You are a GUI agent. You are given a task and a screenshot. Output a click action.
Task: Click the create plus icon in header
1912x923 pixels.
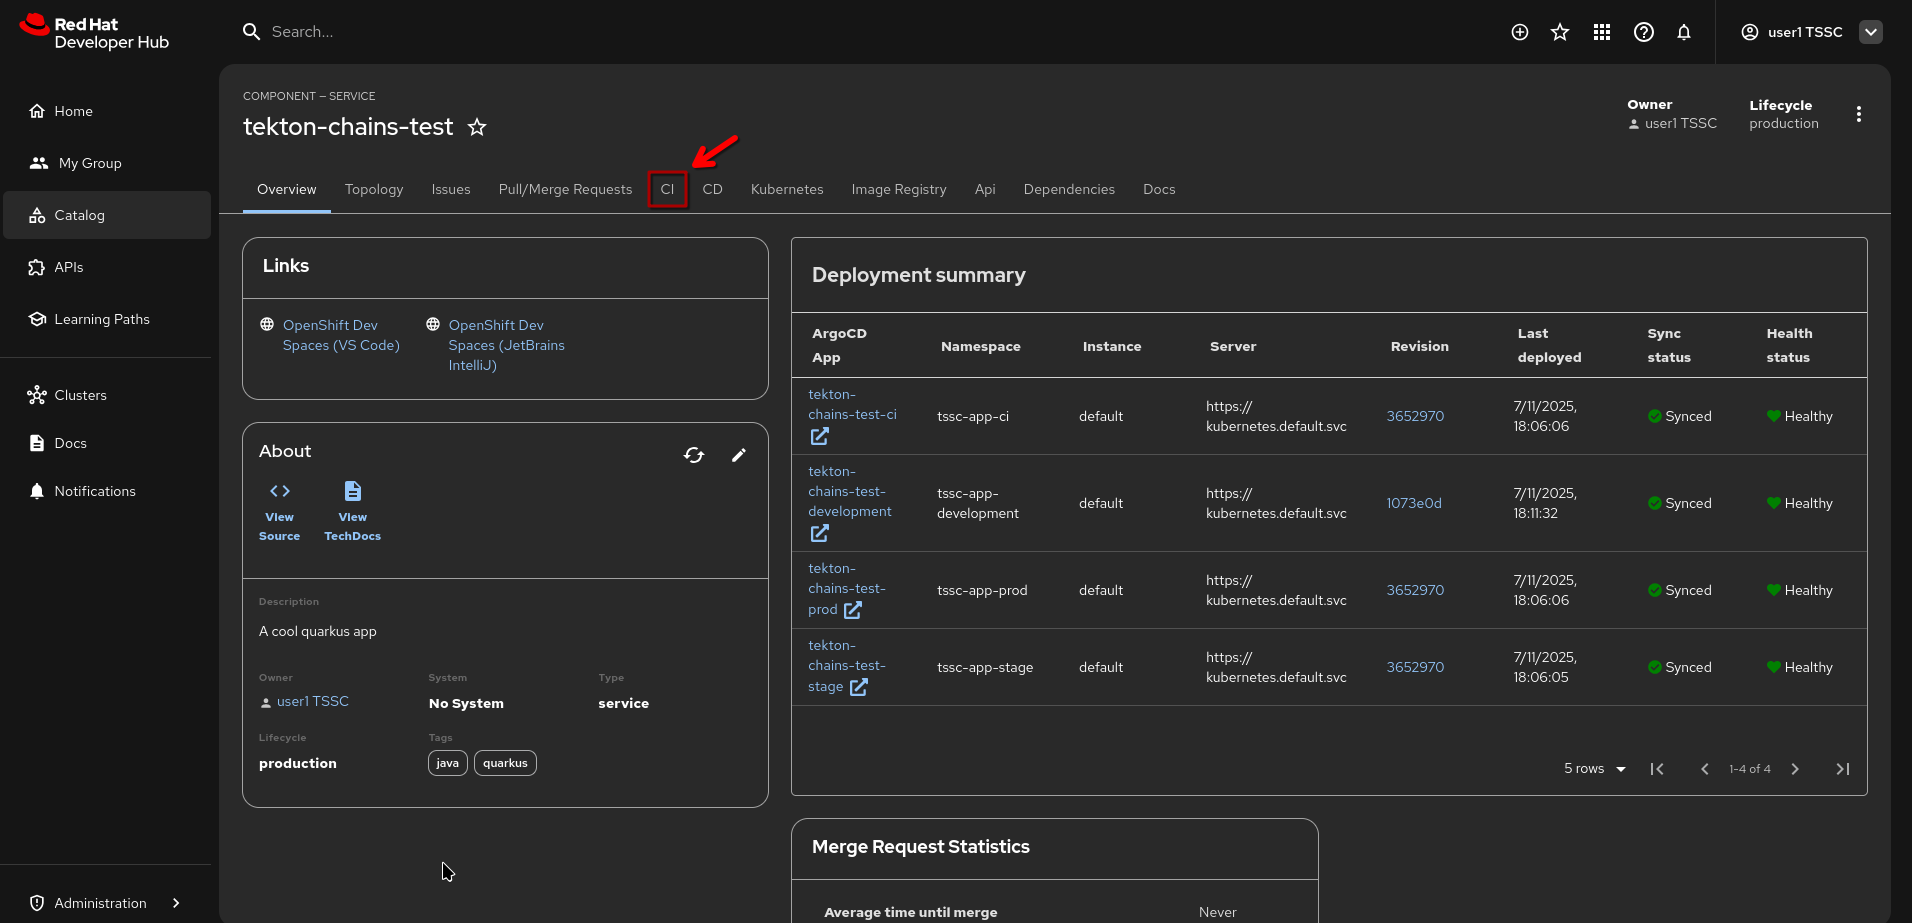click(x=1519, y=32)
